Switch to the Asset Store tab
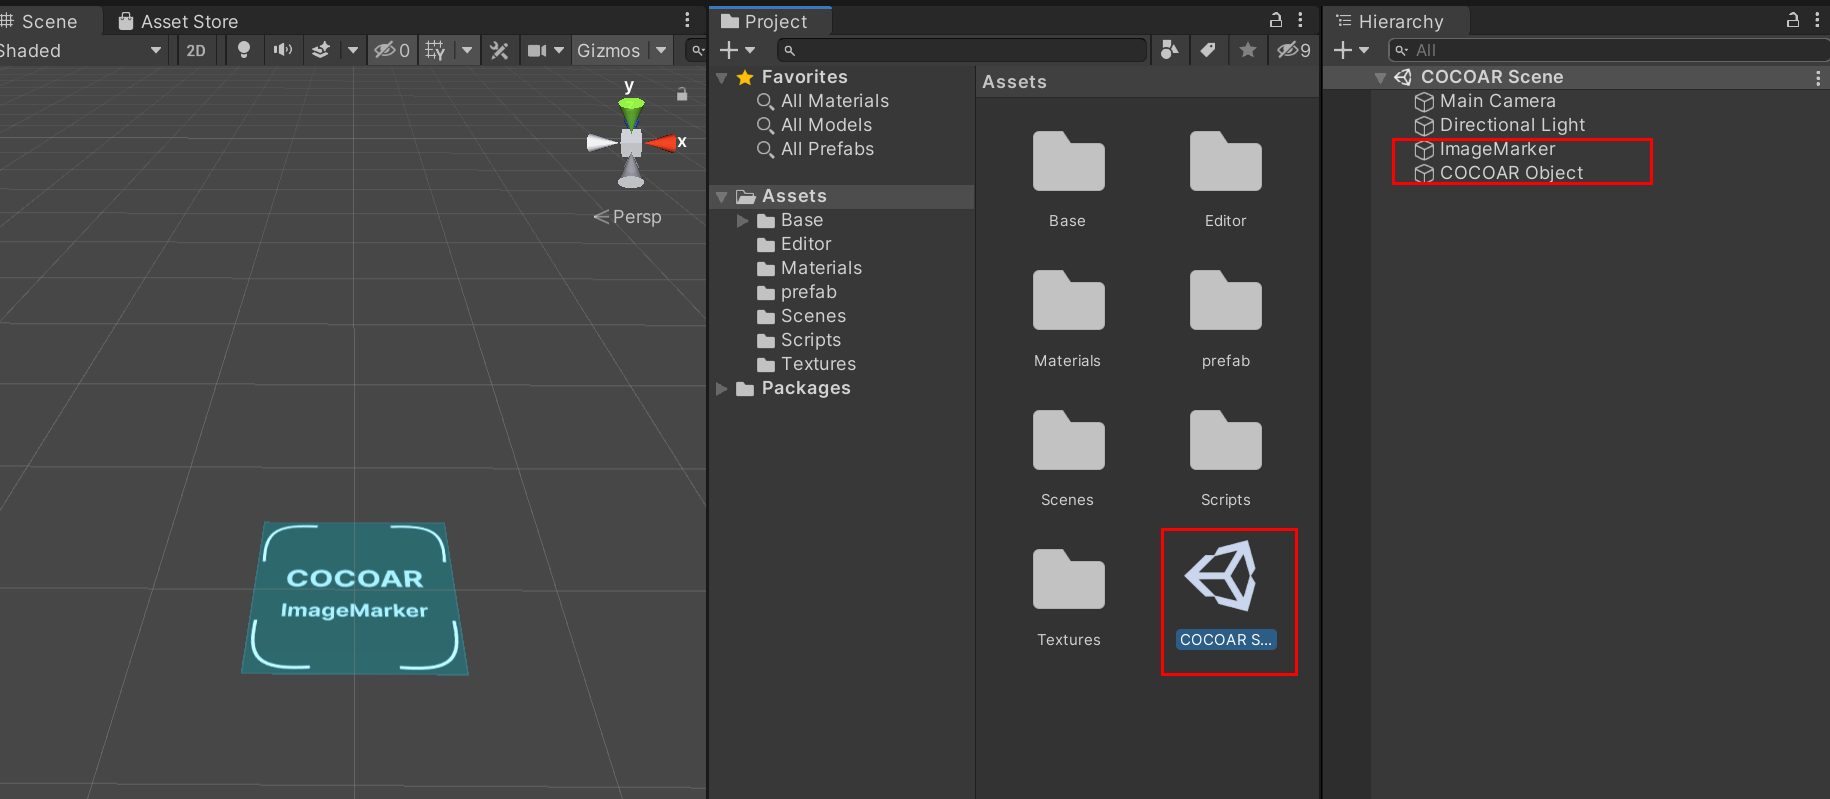The width and height of the screenshot is (1830, 799). tap(178, 21)
